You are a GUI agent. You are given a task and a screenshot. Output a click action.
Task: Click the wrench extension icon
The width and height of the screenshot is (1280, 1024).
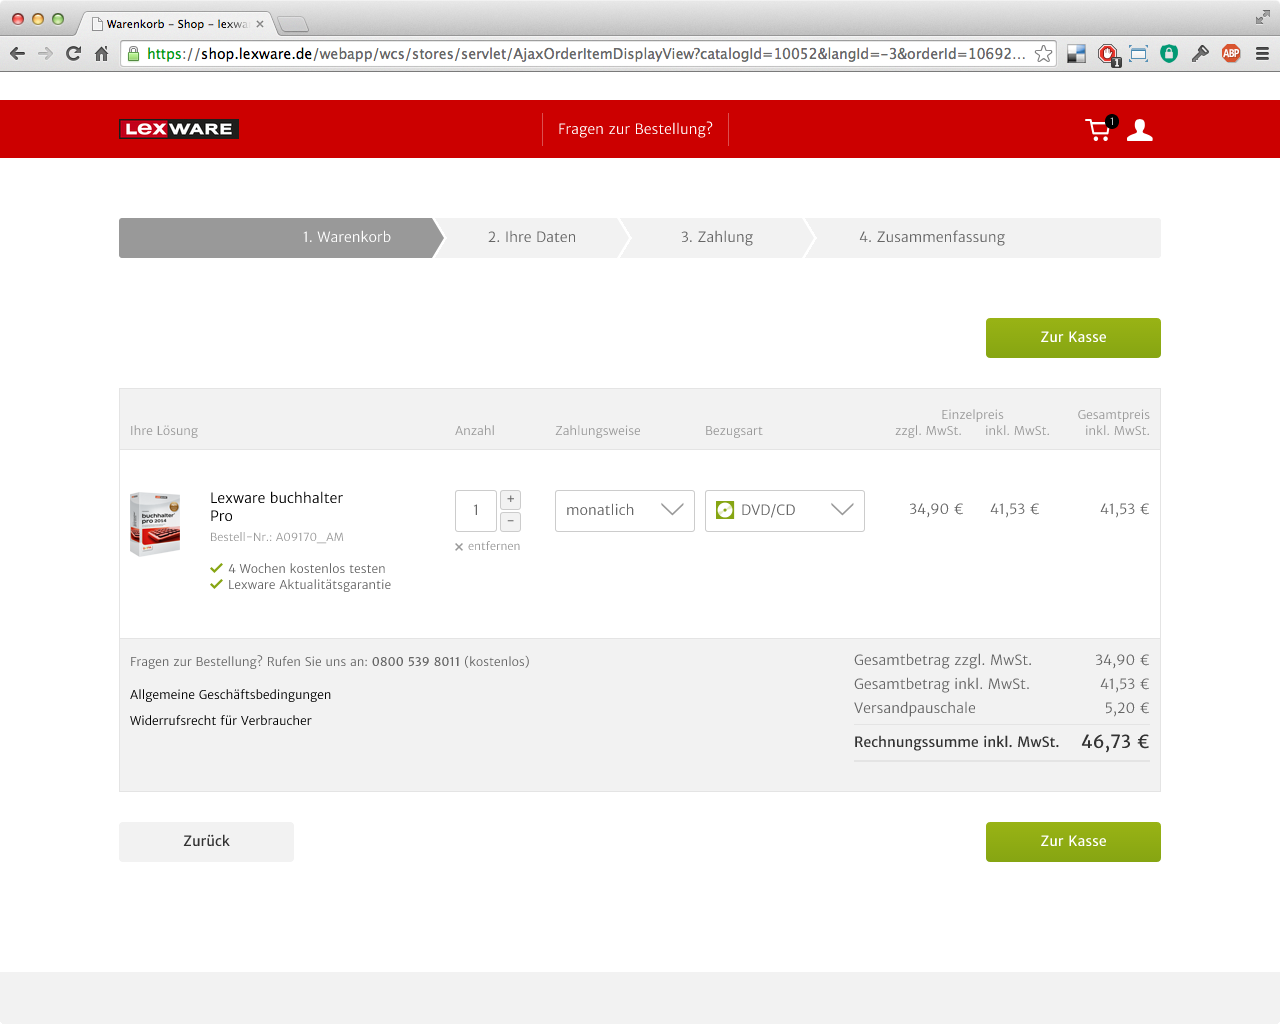pyautogui.click(x=1200, y=54)
